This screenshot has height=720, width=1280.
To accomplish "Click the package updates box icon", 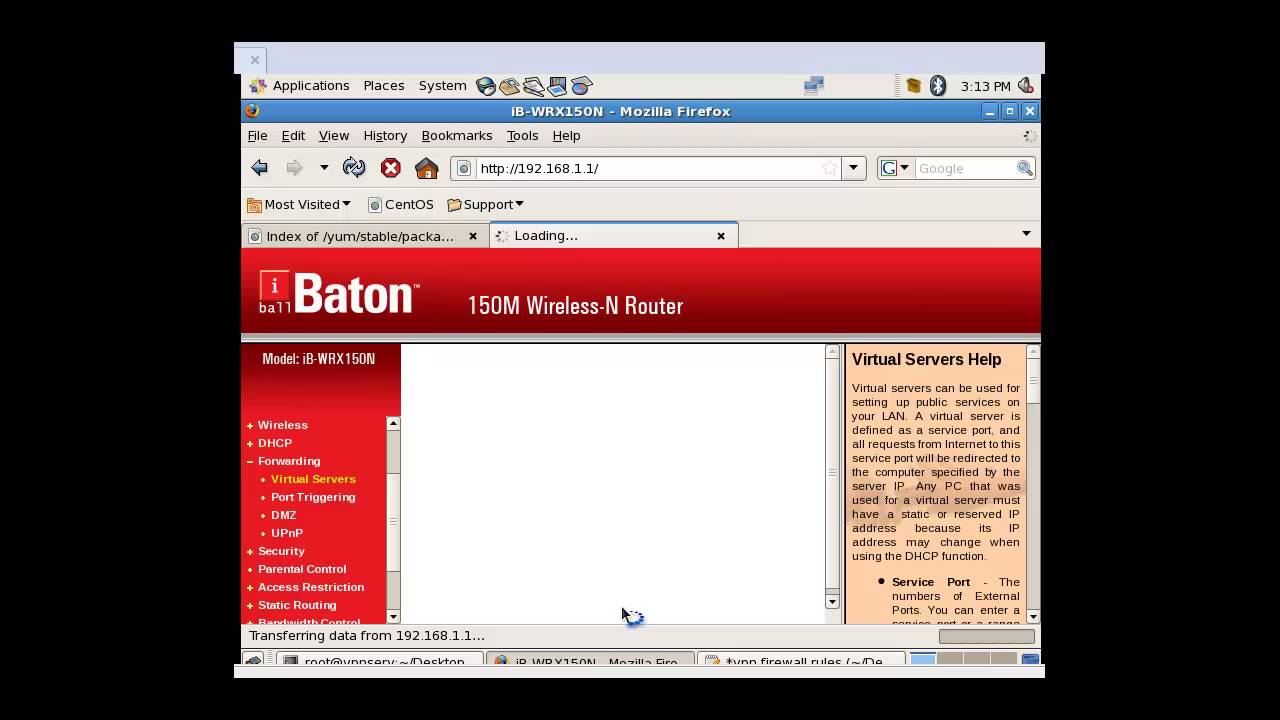I will (x=913, y=86).
